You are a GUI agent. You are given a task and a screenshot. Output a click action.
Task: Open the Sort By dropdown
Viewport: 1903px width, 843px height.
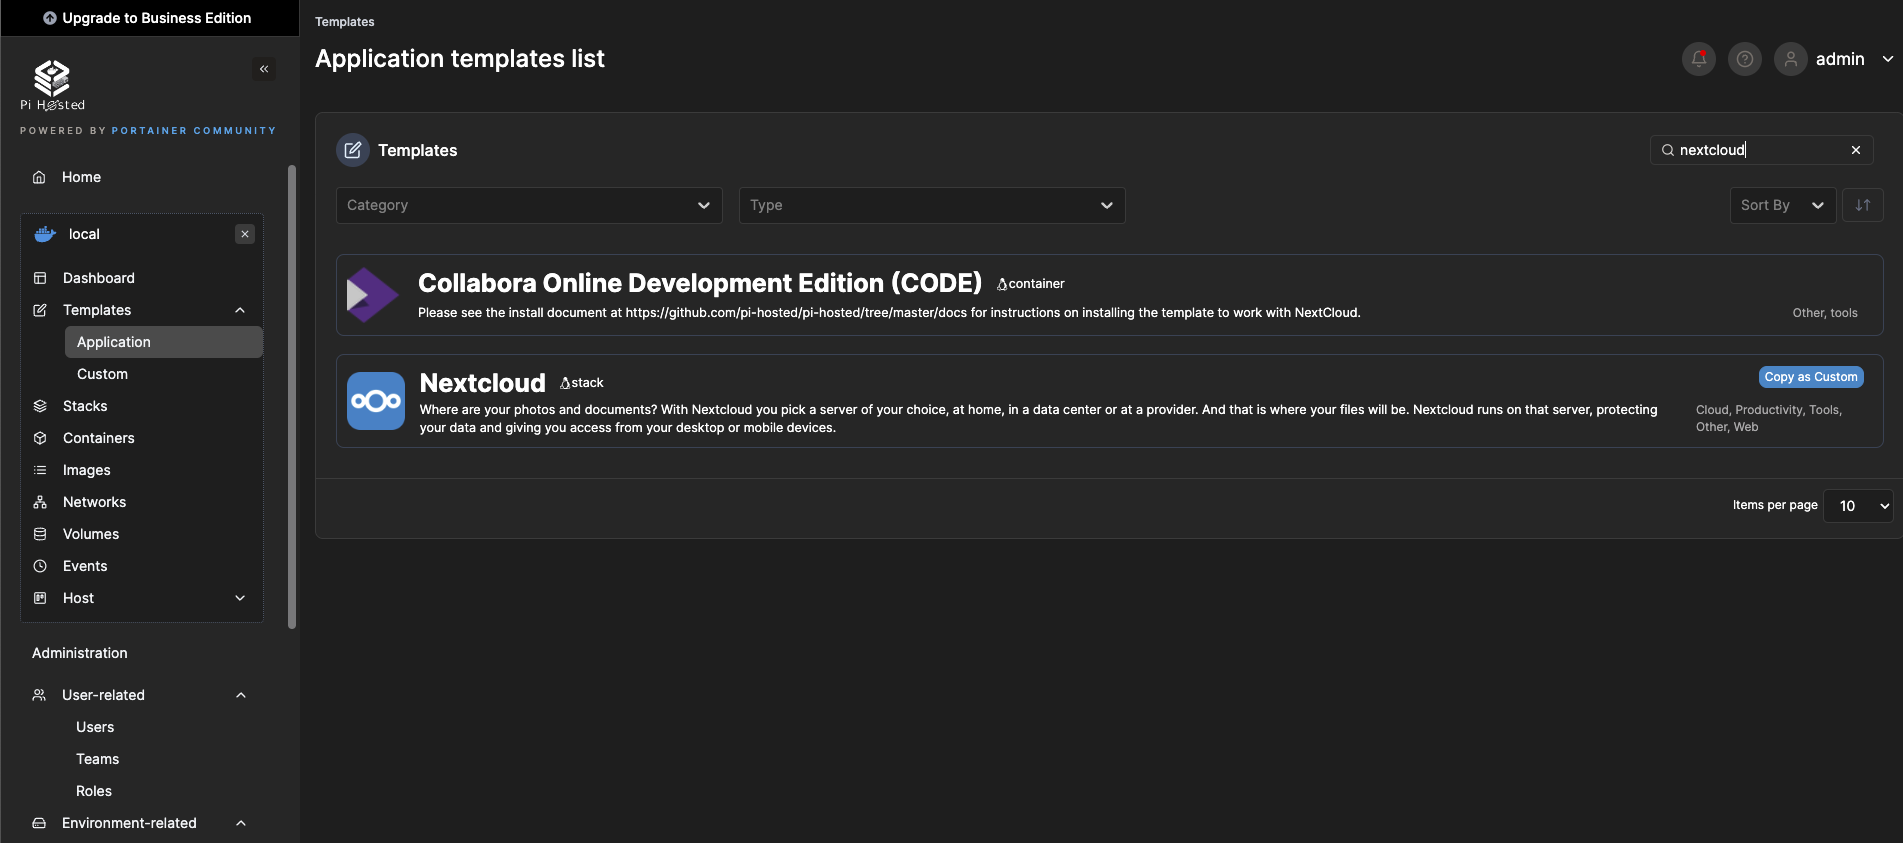click(x=1781, y=205)
